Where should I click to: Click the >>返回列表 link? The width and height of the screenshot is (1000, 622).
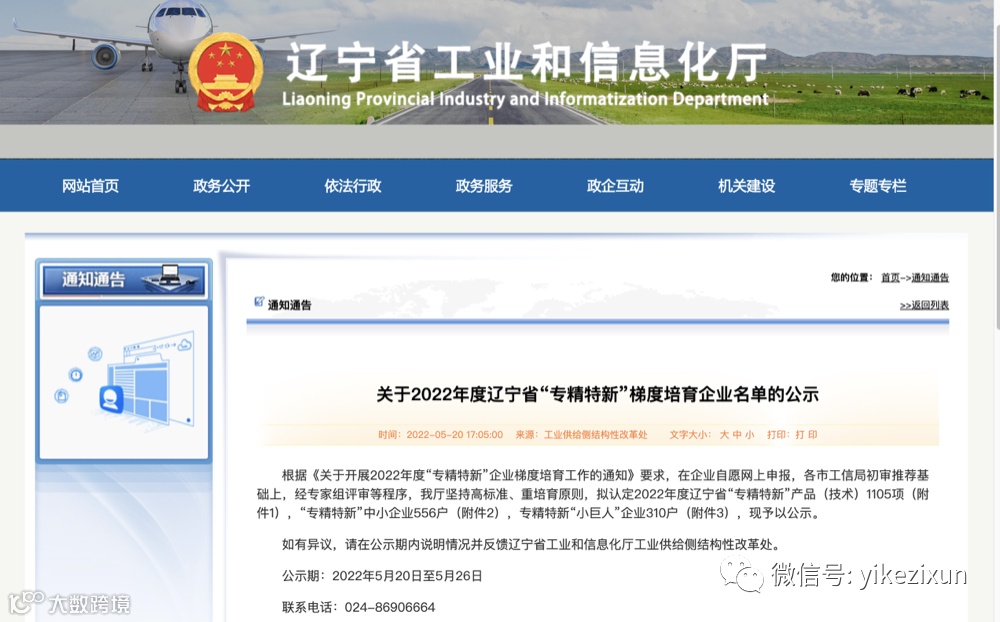(x=924, y=306)
